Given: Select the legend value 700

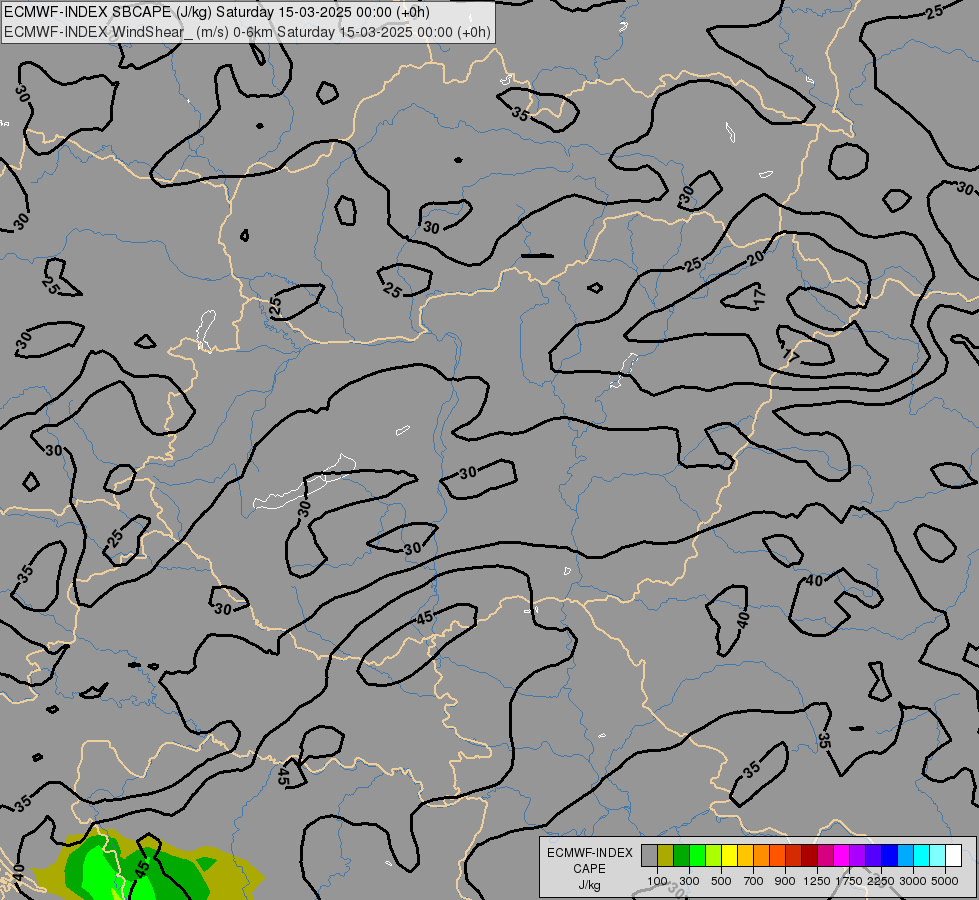Looking at the screenshot, I should click(x=754, y=881).
